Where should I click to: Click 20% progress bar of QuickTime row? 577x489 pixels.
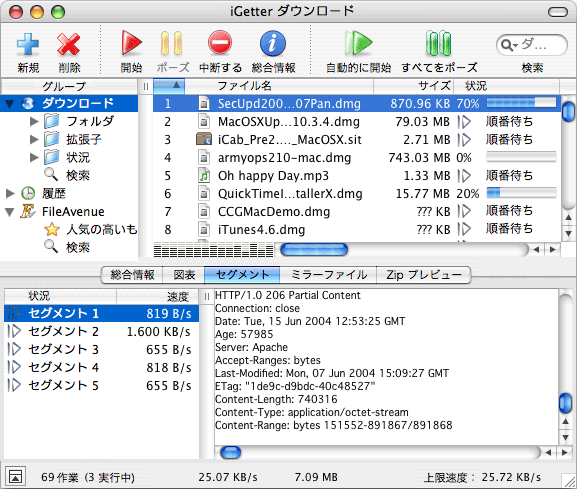(x=521, y=193)
